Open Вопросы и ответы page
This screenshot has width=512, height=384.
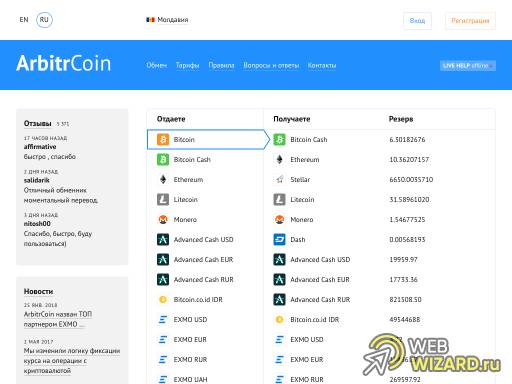pos(271,65)
